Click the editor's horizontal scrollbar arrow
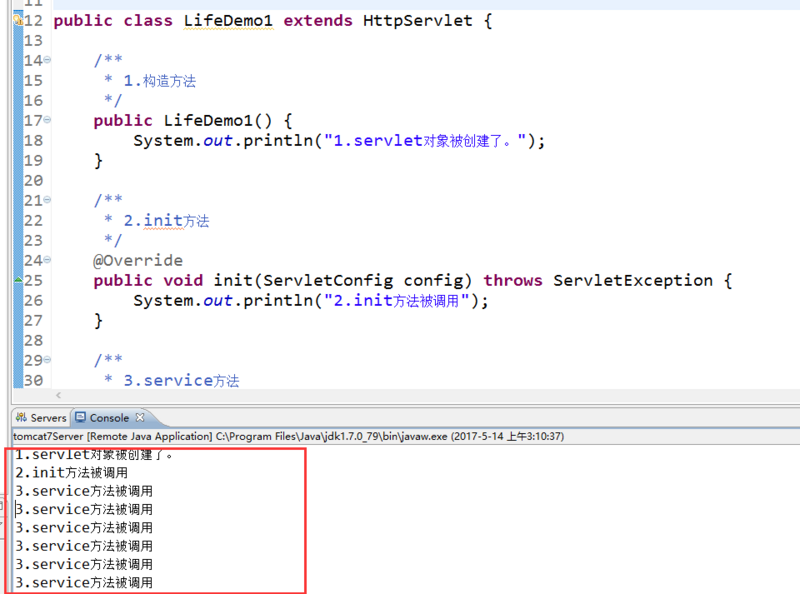 coord(57,396)
